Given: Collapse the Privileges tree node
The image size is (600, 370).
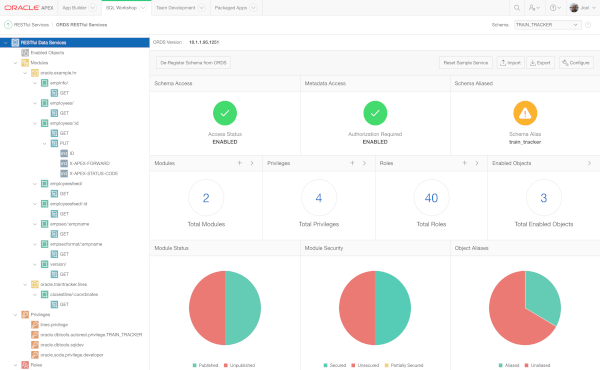Looking at the screenshot, I should click(15, 315).
